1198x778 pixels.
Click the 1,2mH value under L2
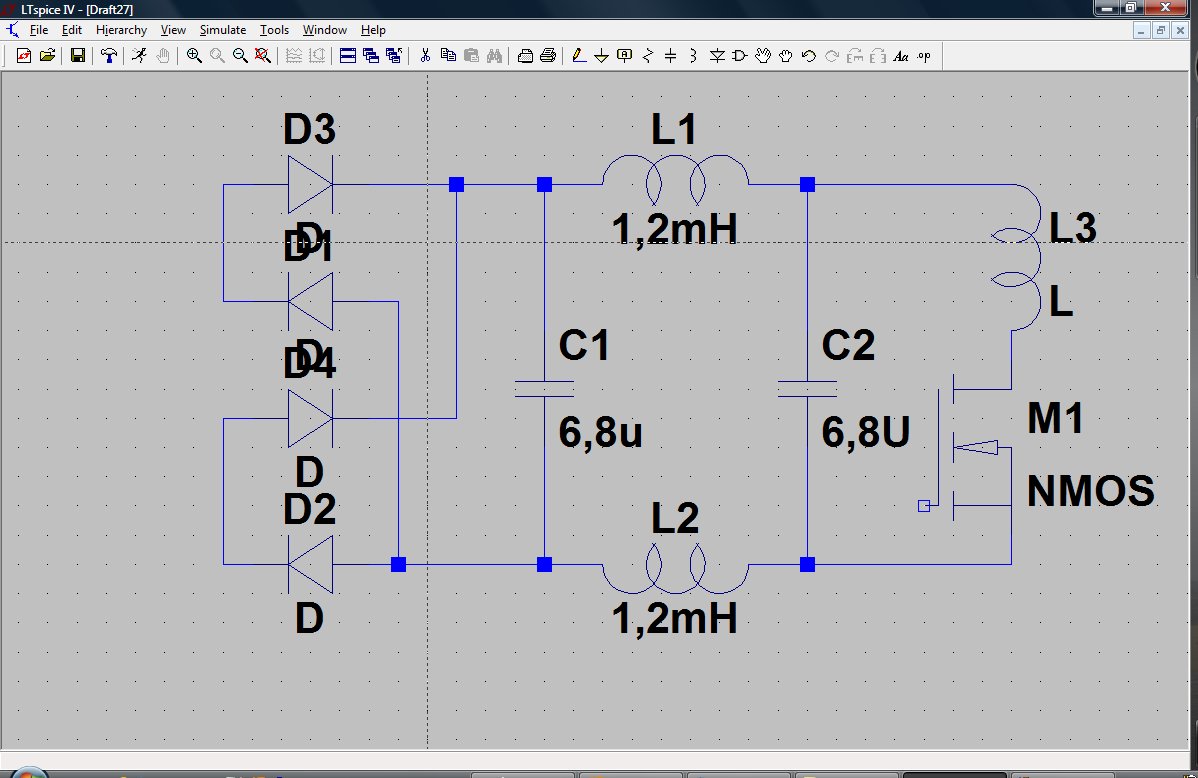click(x=675, y=618)
